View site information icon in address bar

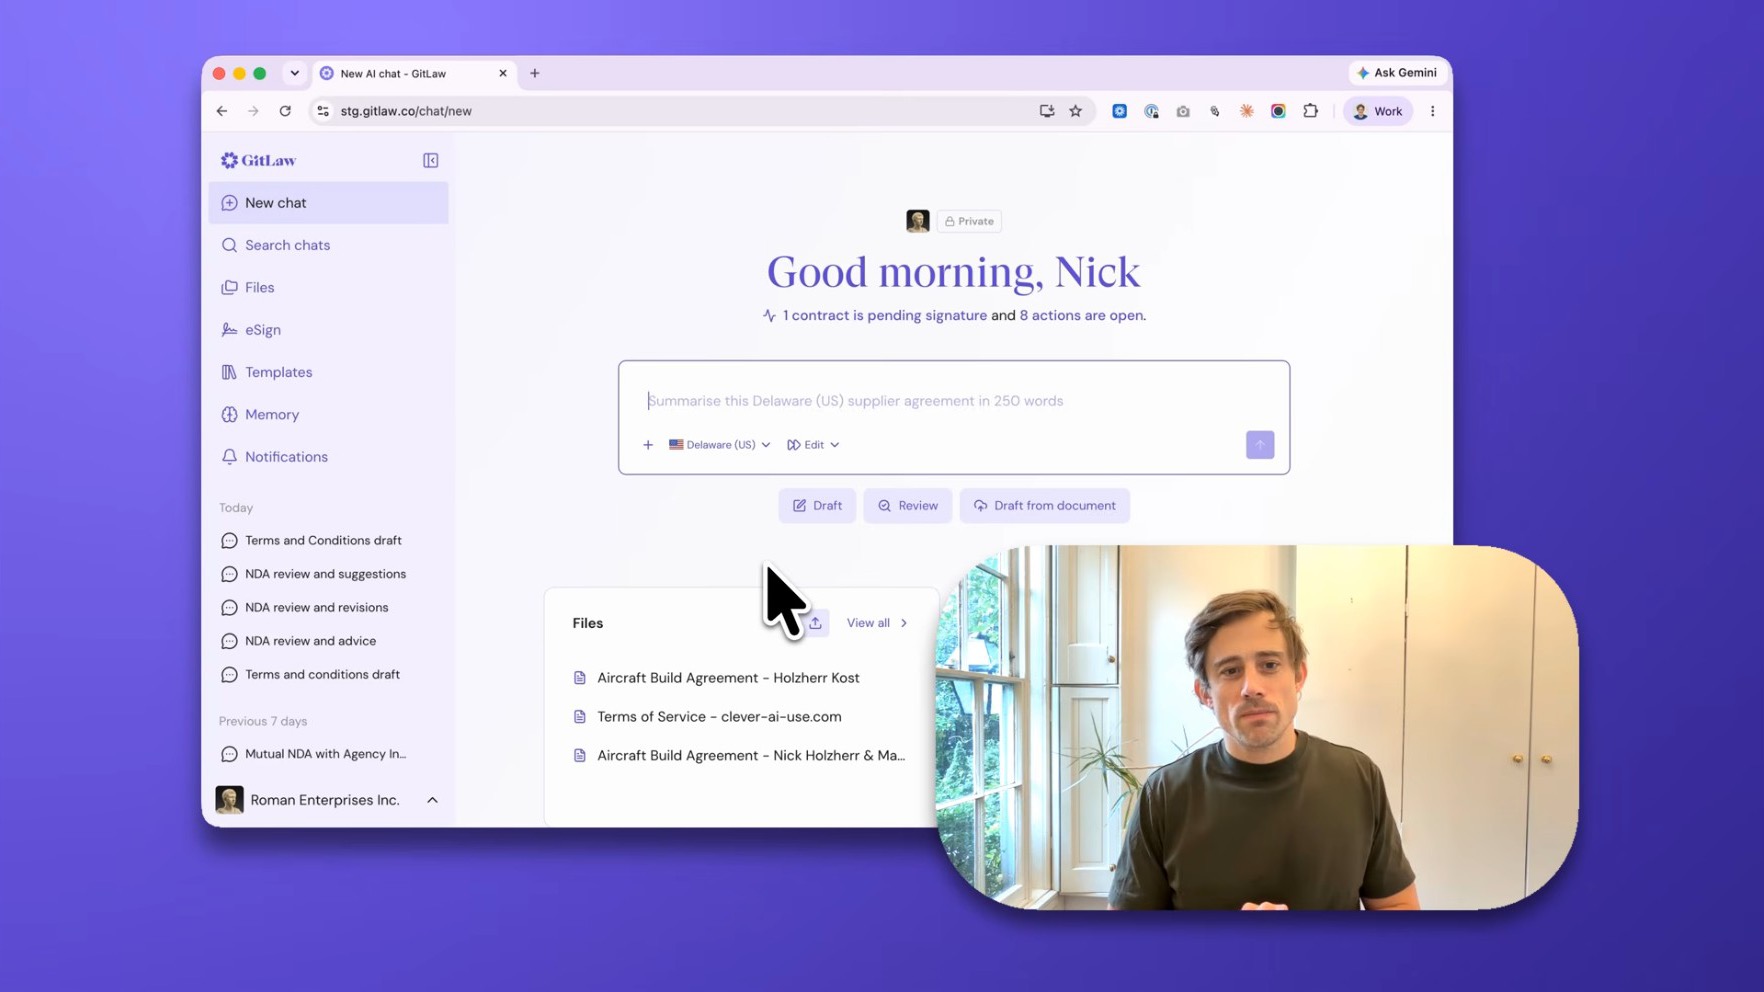click(x=323, y=111)
